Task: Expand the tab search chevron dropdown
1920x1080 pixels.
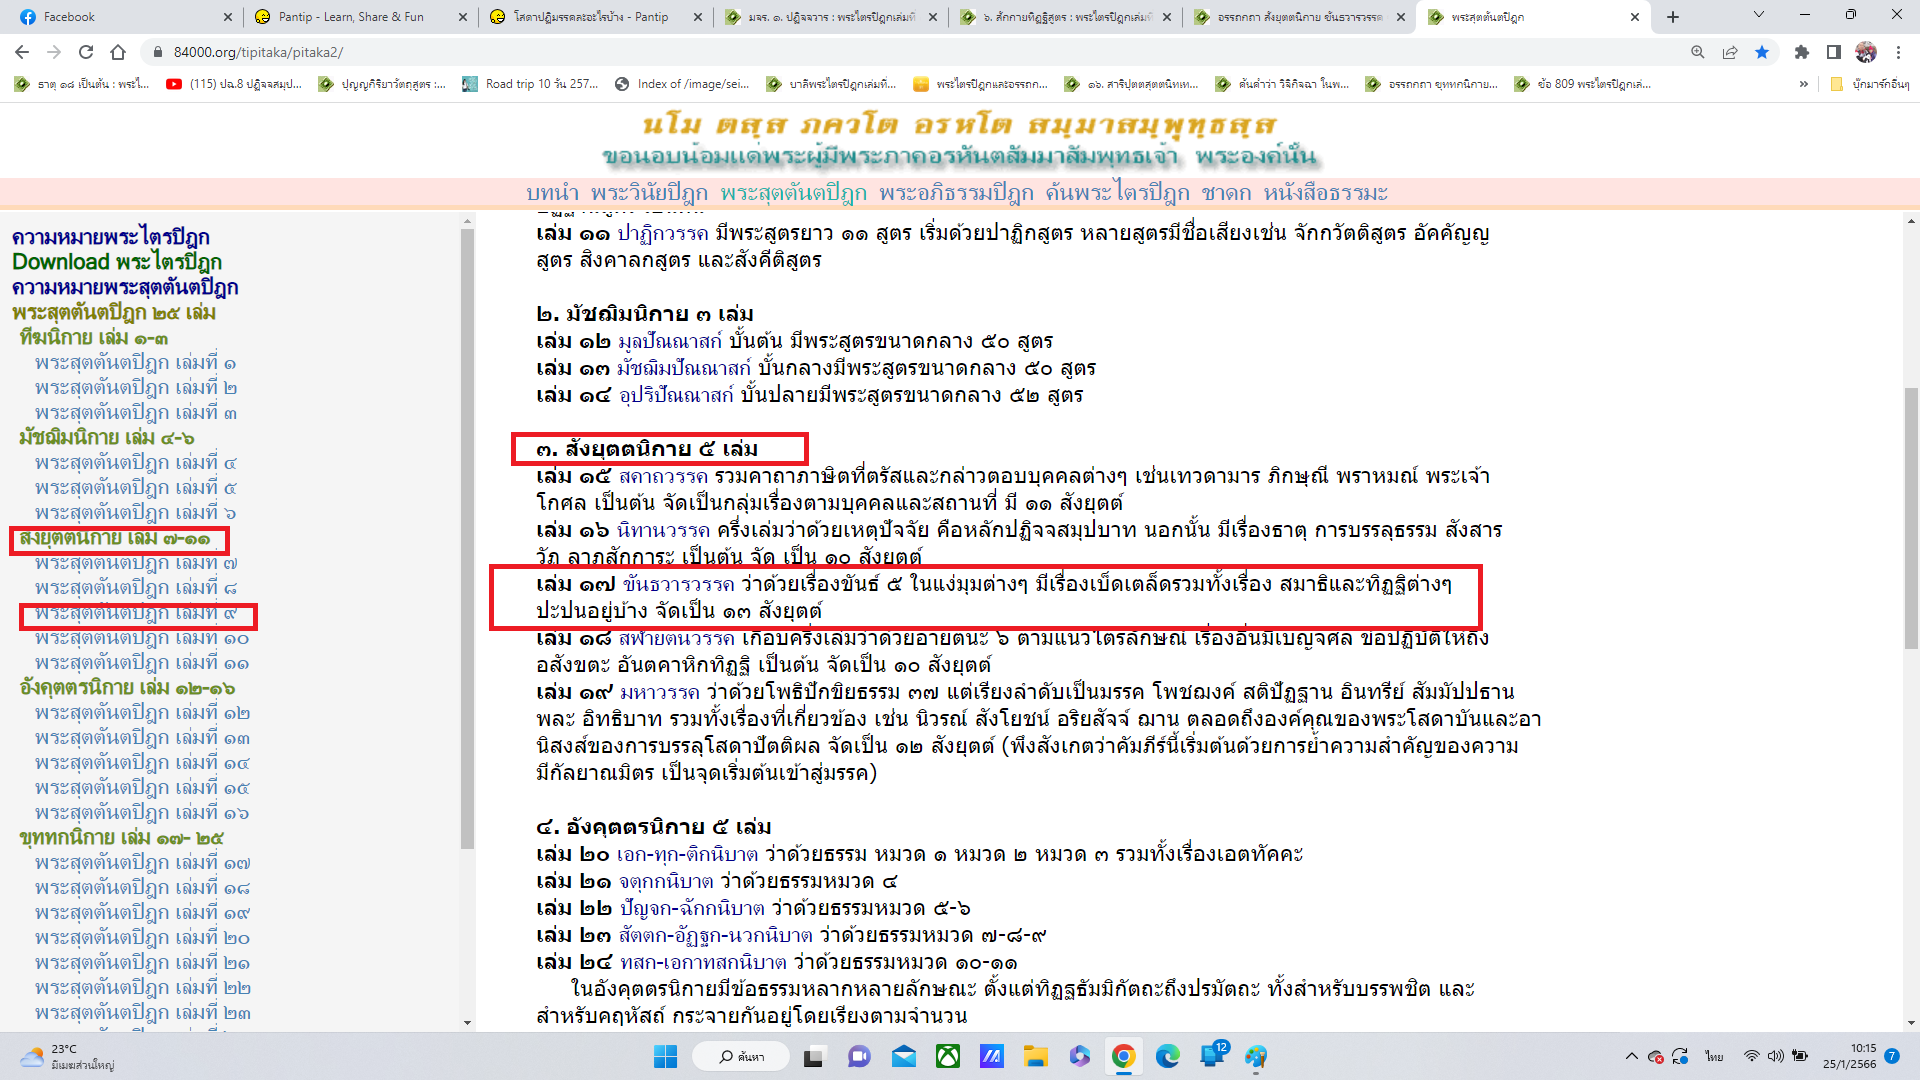Action: pos(1759,15)
